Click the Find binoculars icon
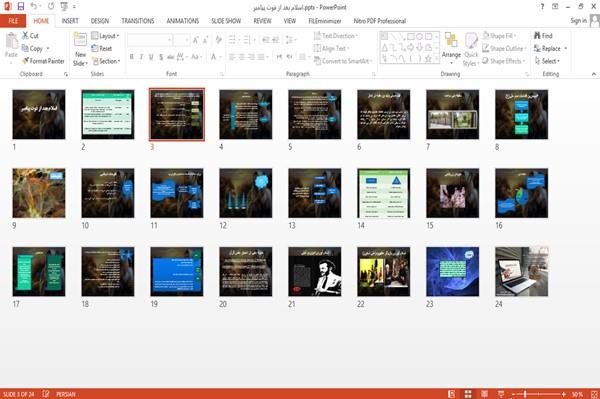Image resolution: width=600 pixels, height=399 pixels. point(537,36)
